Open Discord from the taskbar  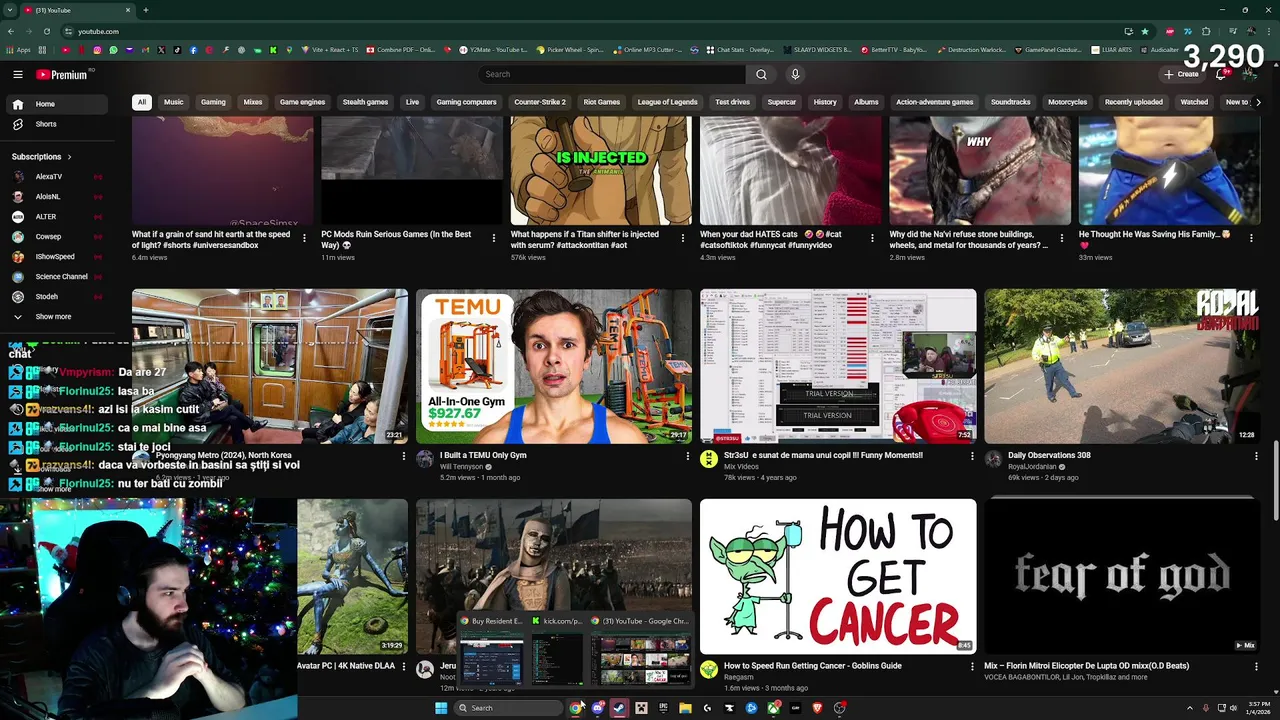point(598,708)
